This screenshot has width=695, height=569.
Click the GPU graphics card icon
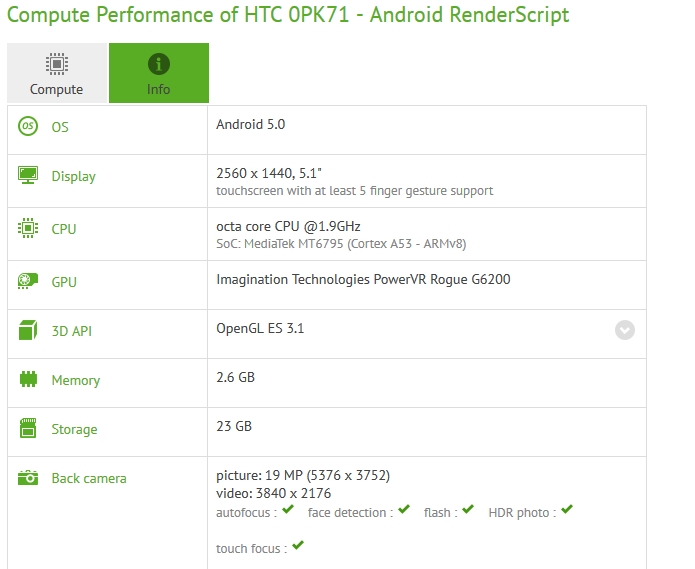tap(28, 282)
